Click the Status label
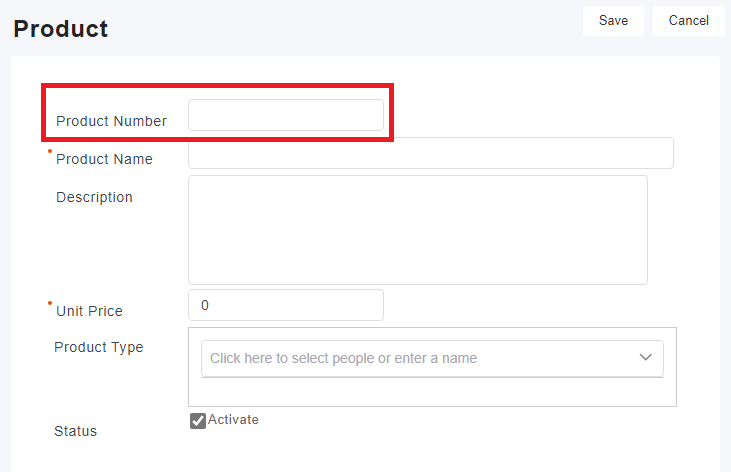The width and height of the screenshot is (731, 472). pyautogui.click(x=75, y=431)
